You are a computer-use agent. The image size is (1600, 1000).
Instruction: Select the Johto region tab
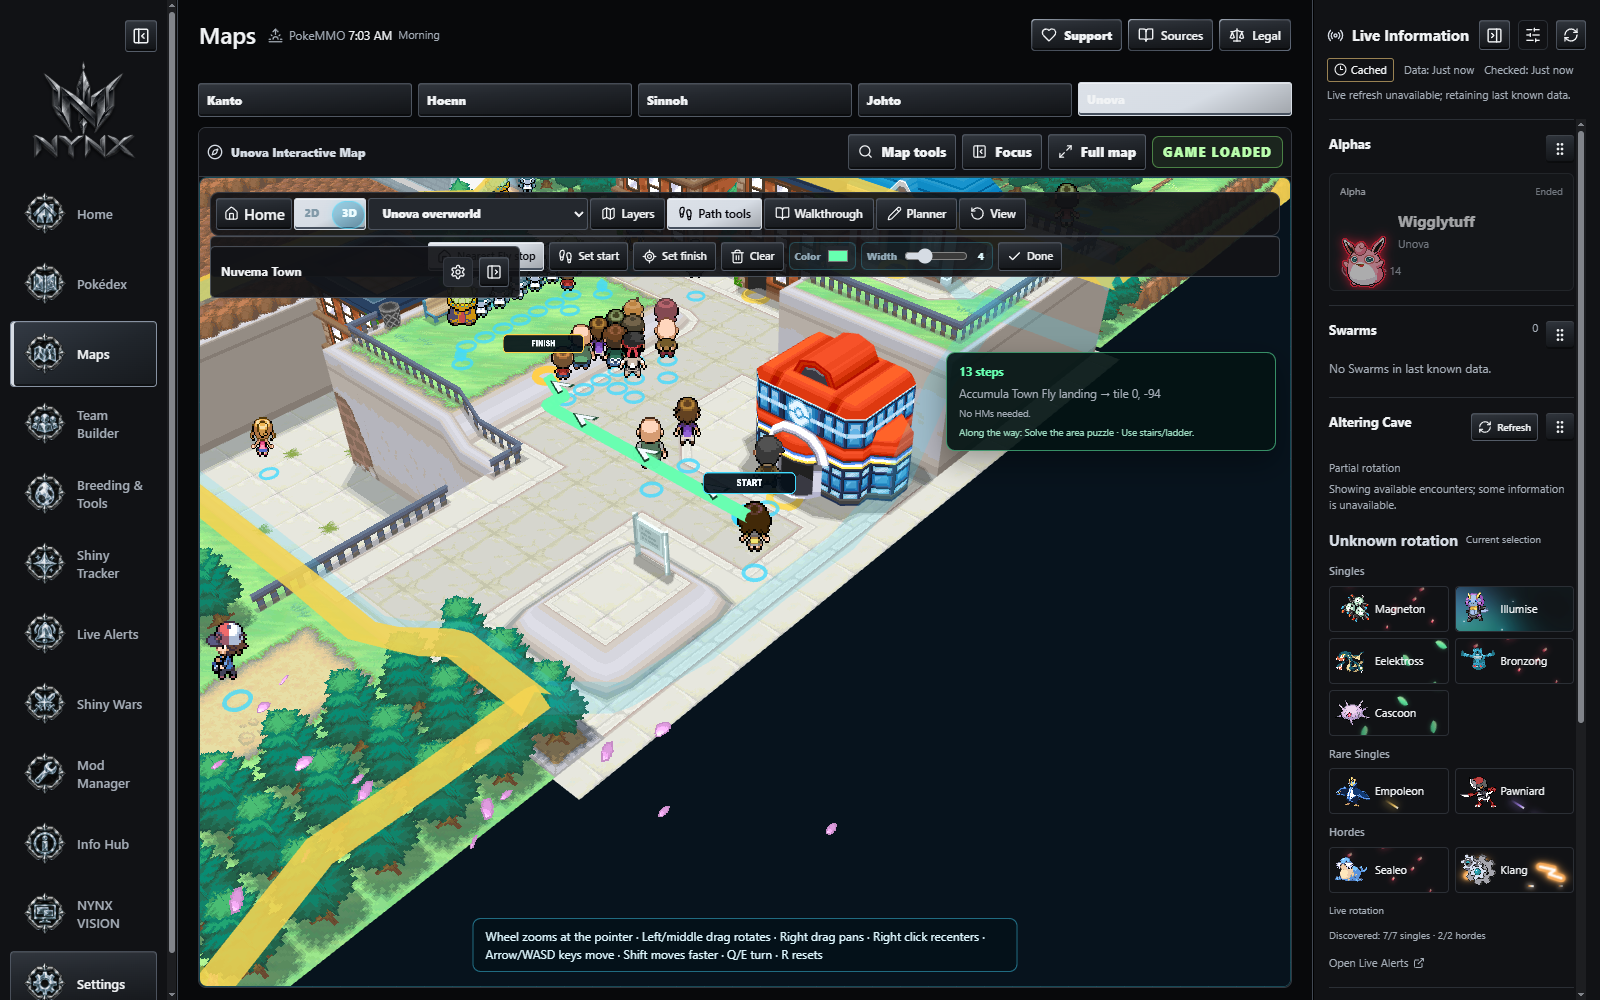pos(965,100)
